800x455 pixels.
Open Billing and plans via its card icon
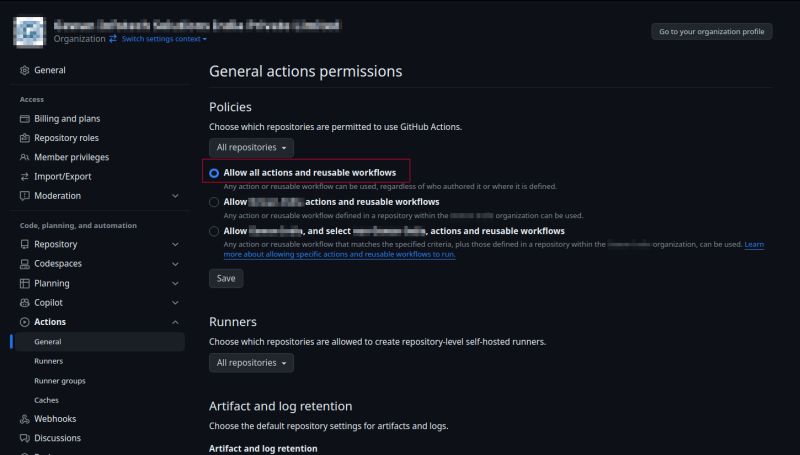pyautogui.click(x=24, y=119)
